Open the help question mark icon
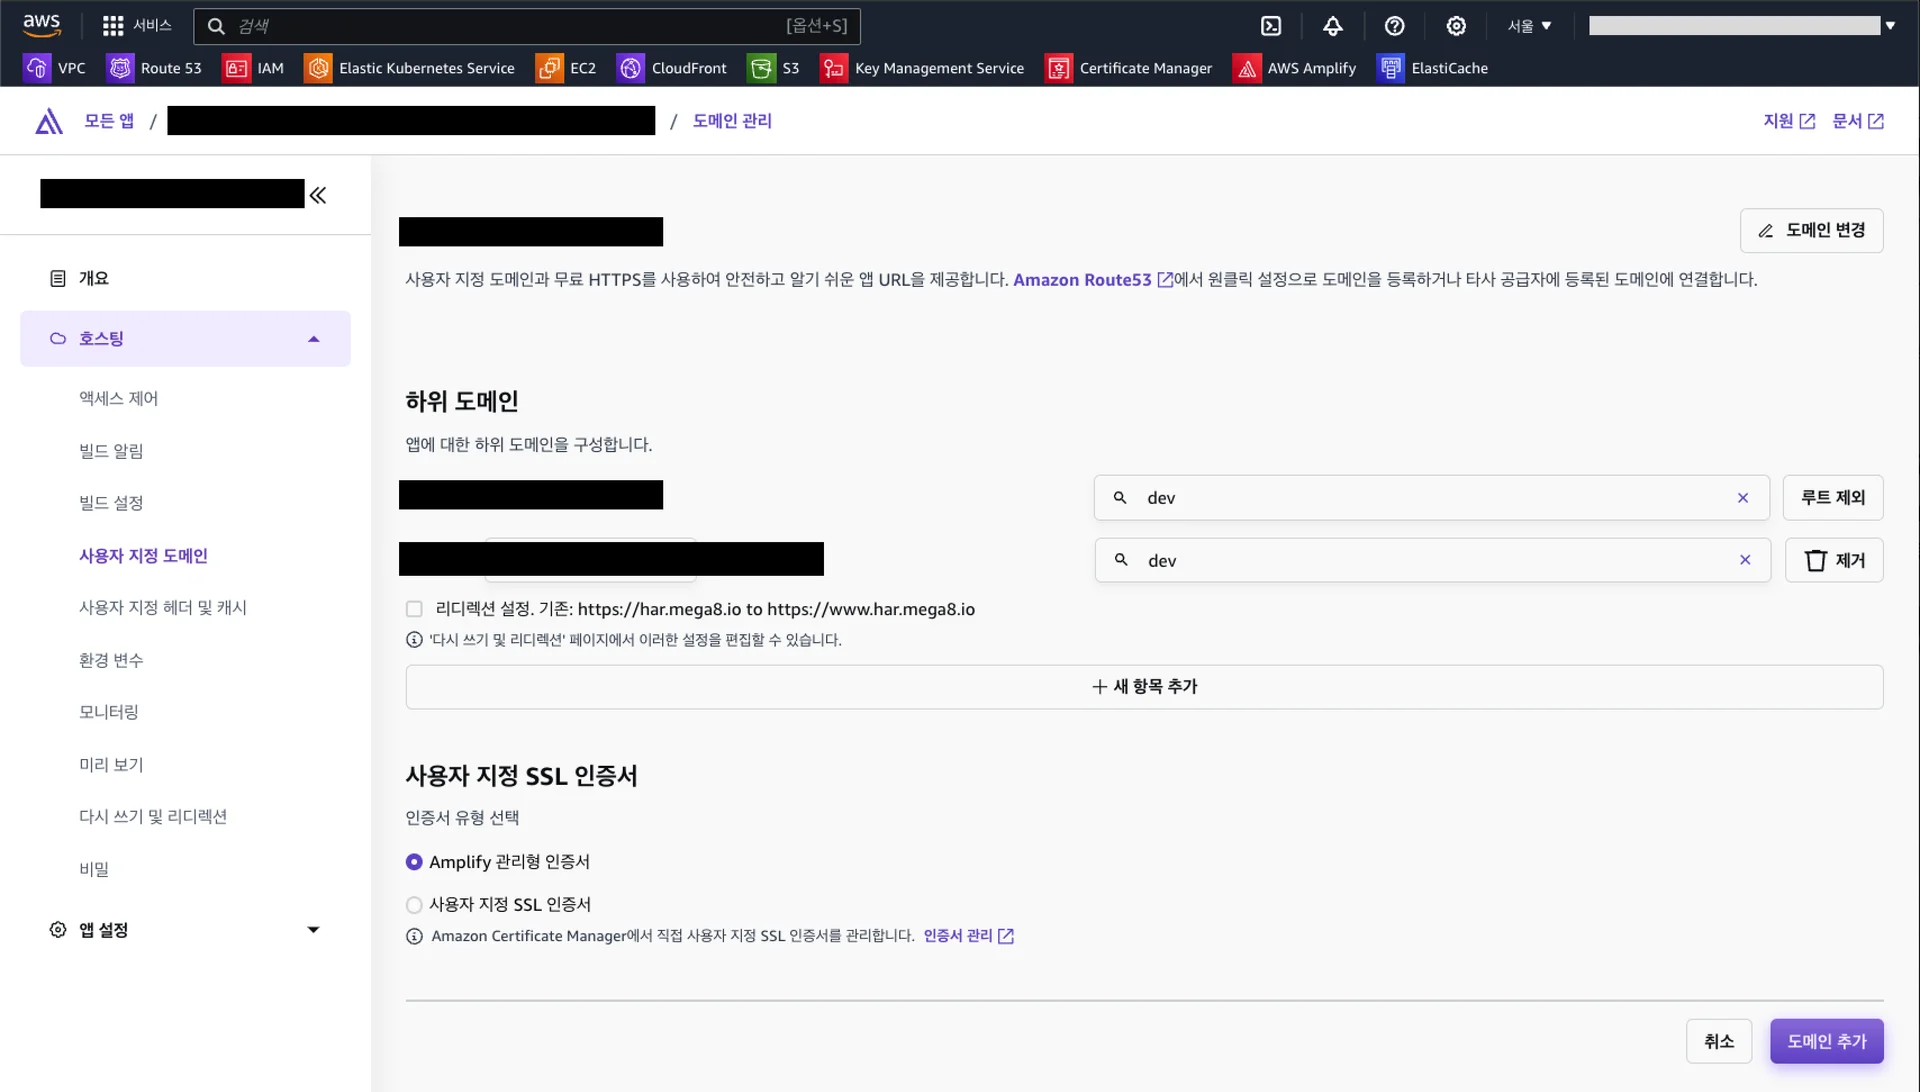This screenshot has width=1920, height=1092. click(1395, 26)
